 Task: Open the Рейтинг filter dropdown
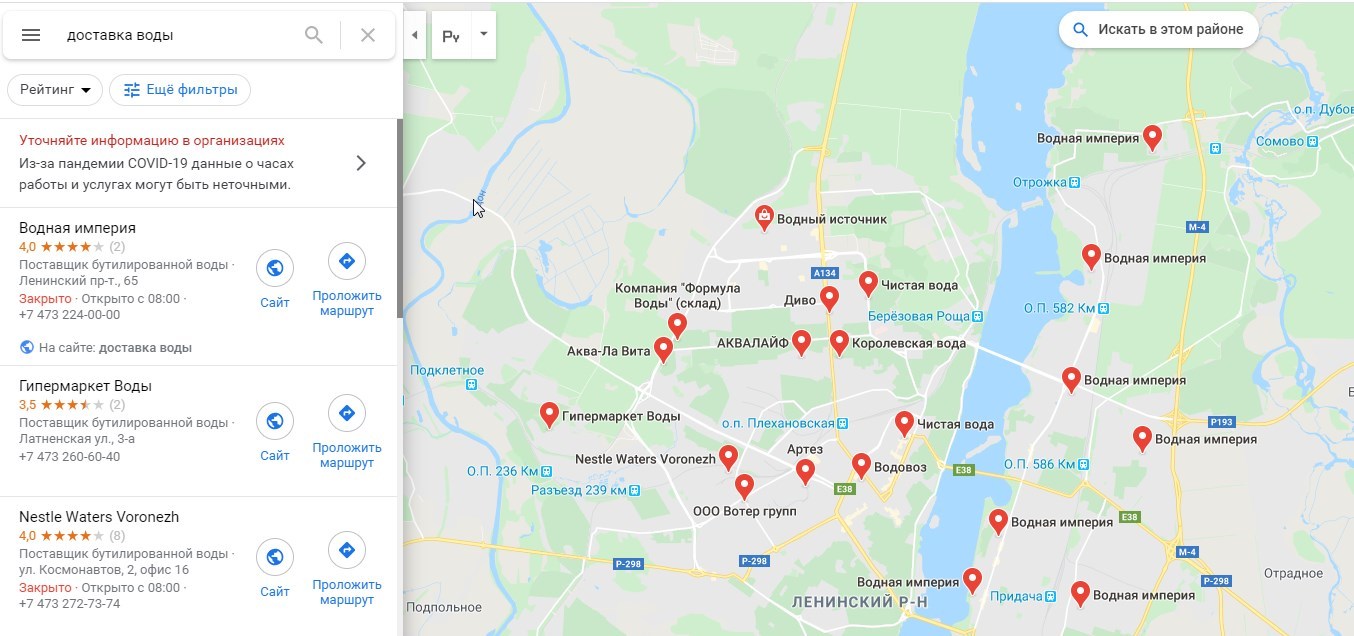[x=55, y=90]
